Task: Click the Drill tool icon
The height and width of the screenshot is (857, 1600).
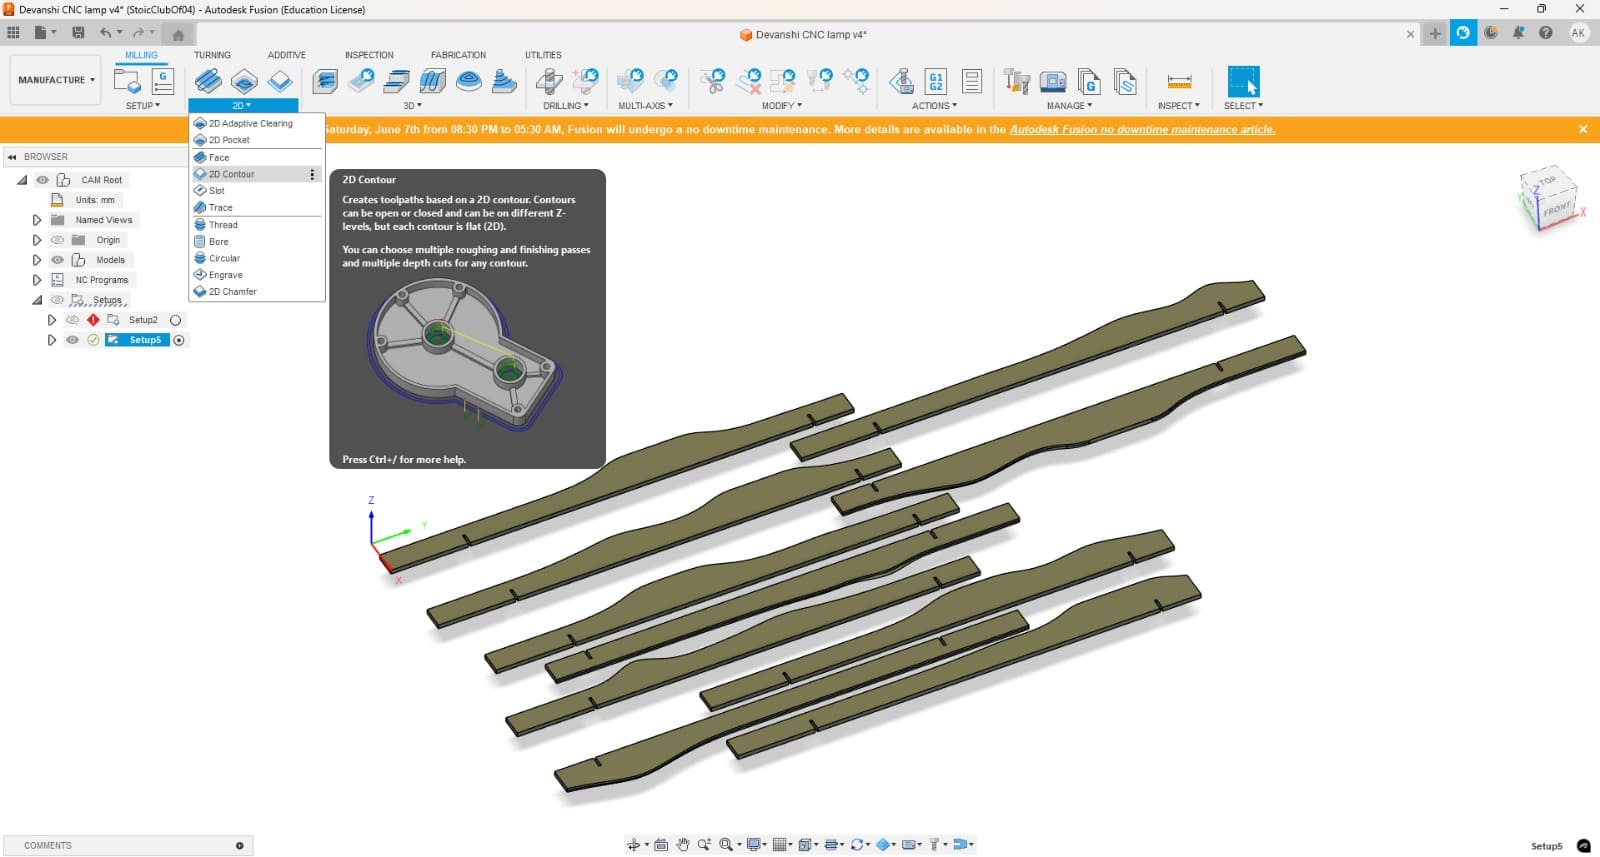Action: click(x=549, y=81)
